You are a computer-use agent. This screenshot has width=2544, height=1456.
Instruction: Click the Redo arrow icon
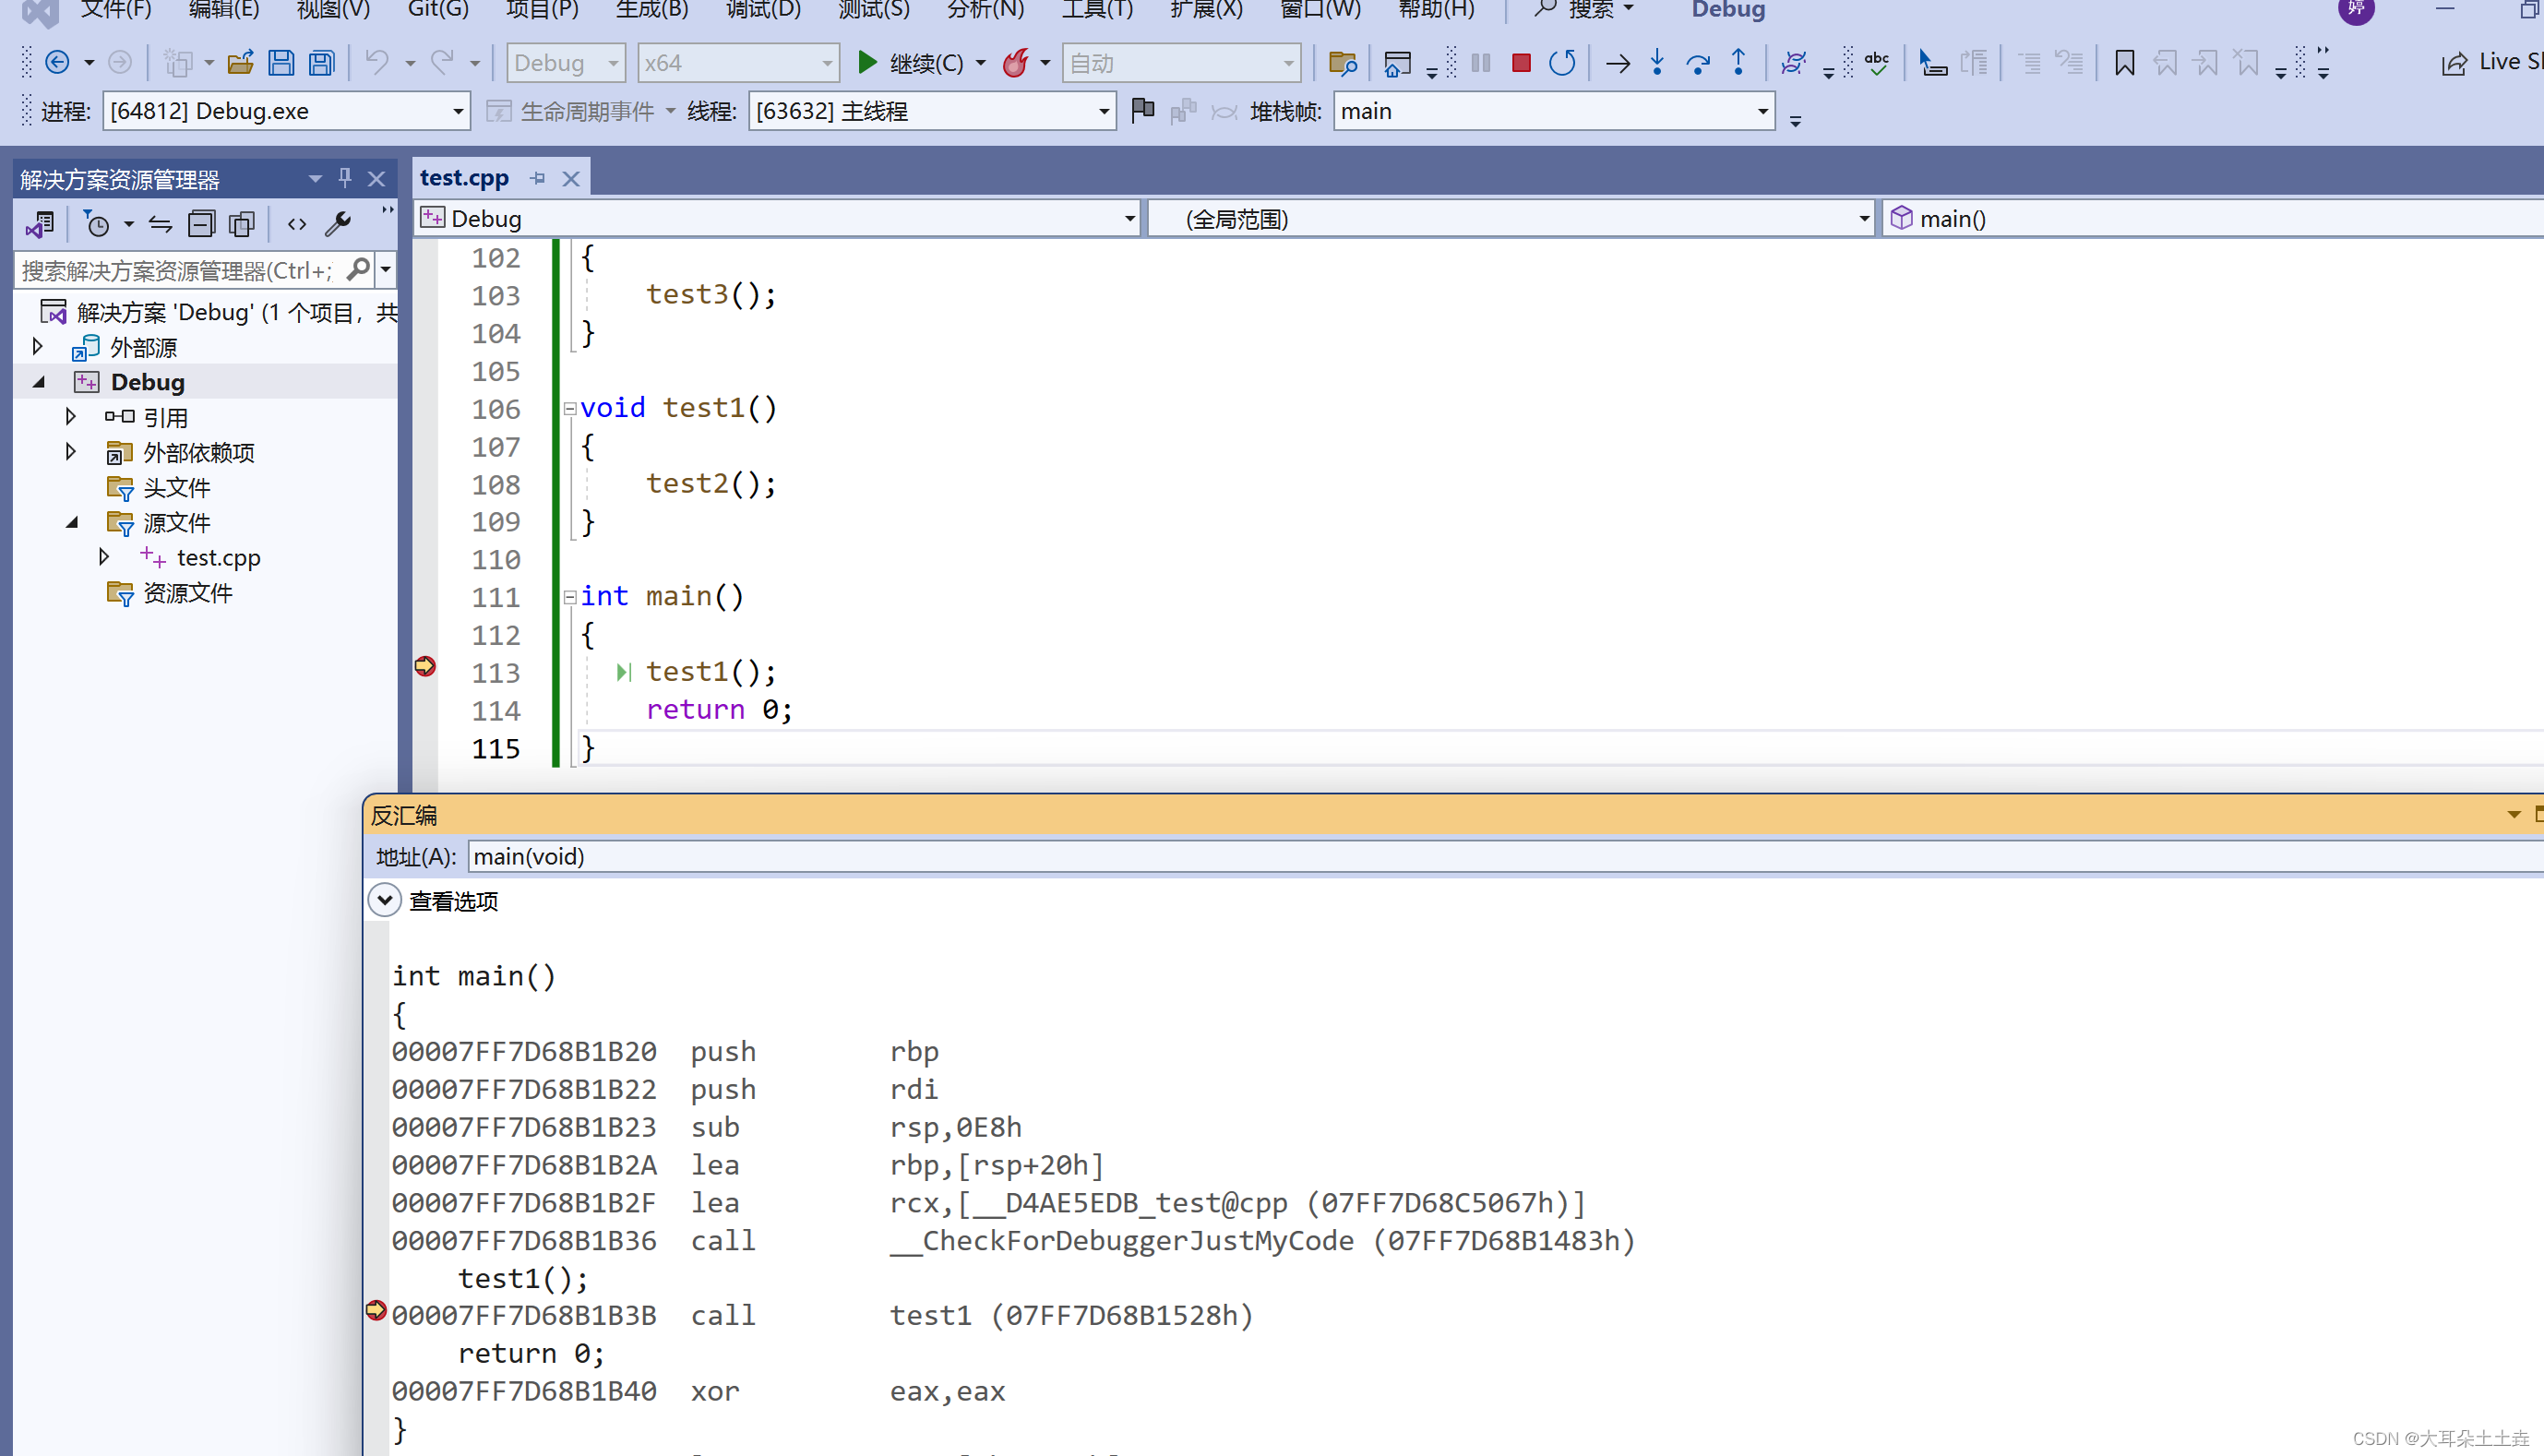(x=442, y=63)
